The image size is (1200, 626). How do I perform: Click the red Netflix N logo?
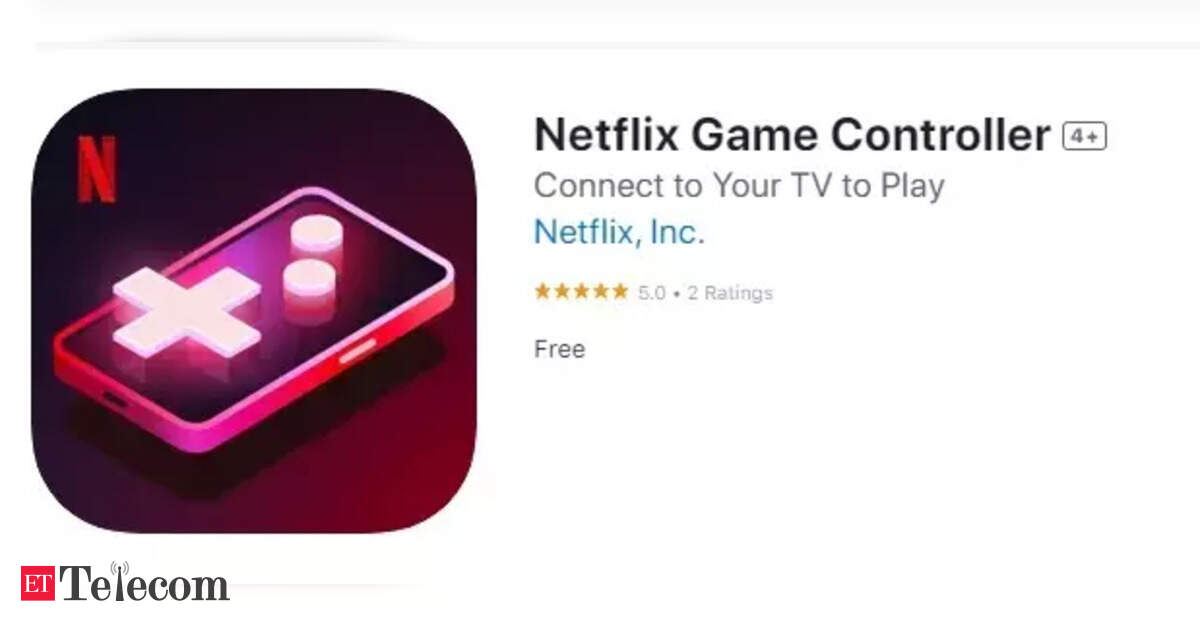pos(97,169)
